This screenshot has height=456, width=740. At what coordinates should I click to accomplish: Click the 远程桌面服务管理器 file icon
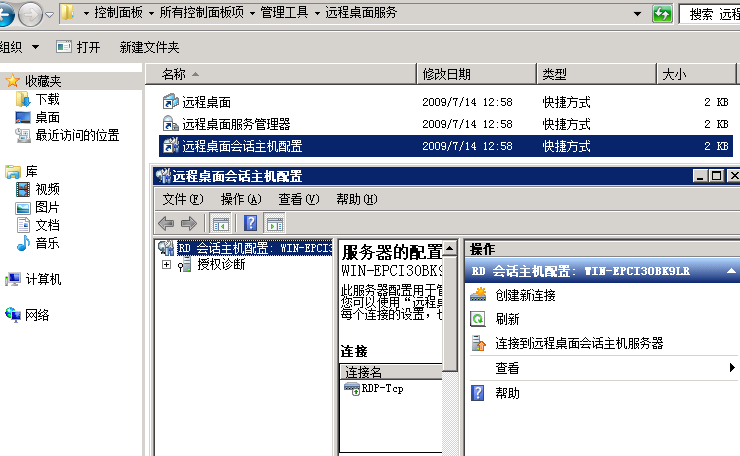point(170,124)
